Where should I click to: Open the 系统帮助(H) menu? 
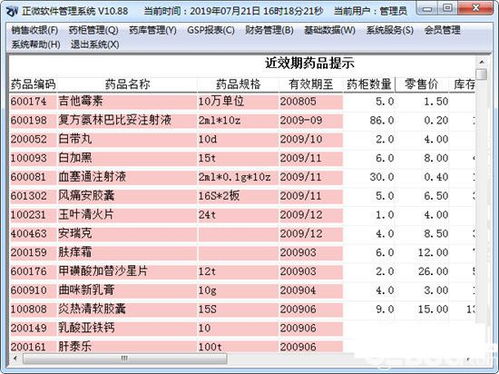36,44
